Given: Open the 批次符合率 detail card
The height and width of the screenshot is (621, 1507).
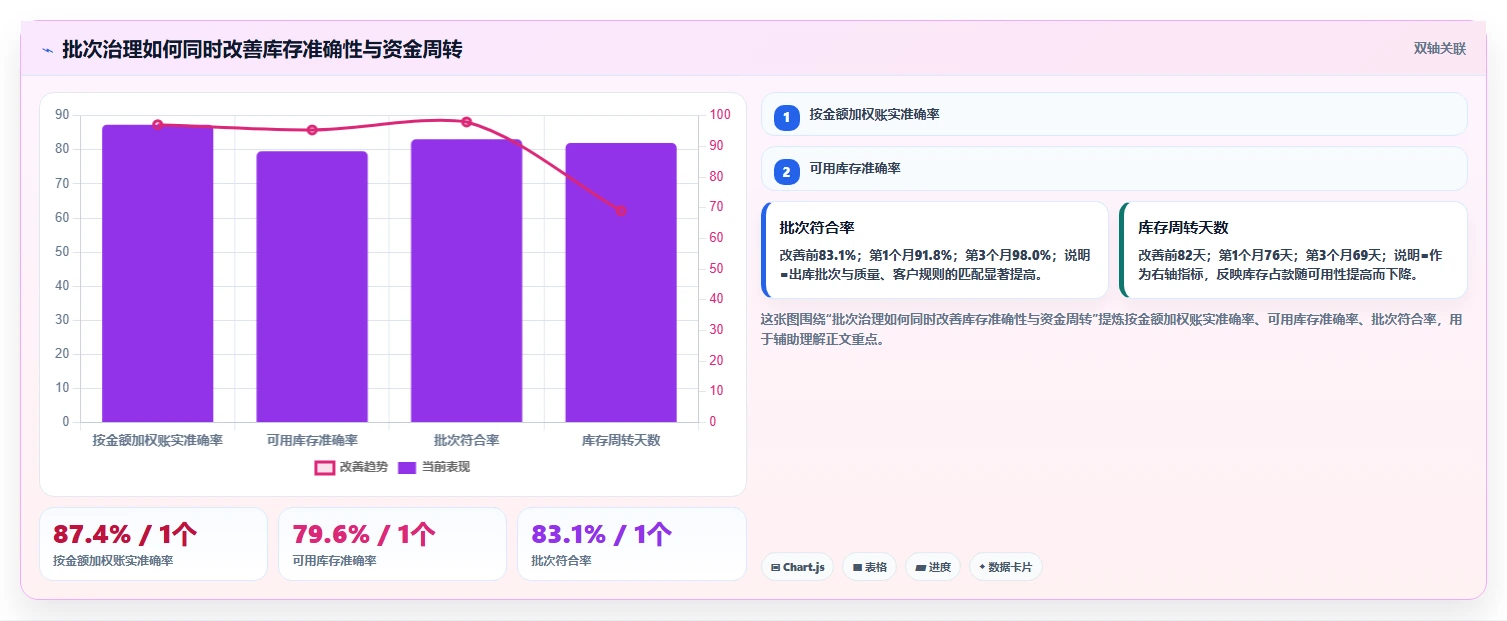Looking at the screenshot, I should tap(935, 250).
